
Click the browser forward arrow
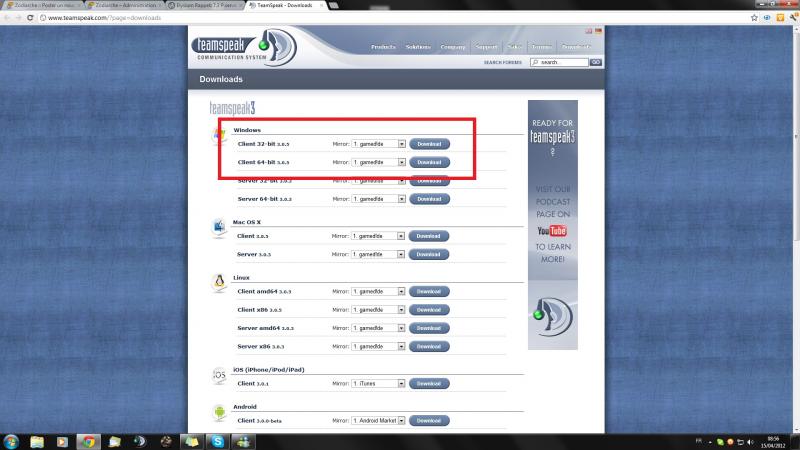[18, 18]
